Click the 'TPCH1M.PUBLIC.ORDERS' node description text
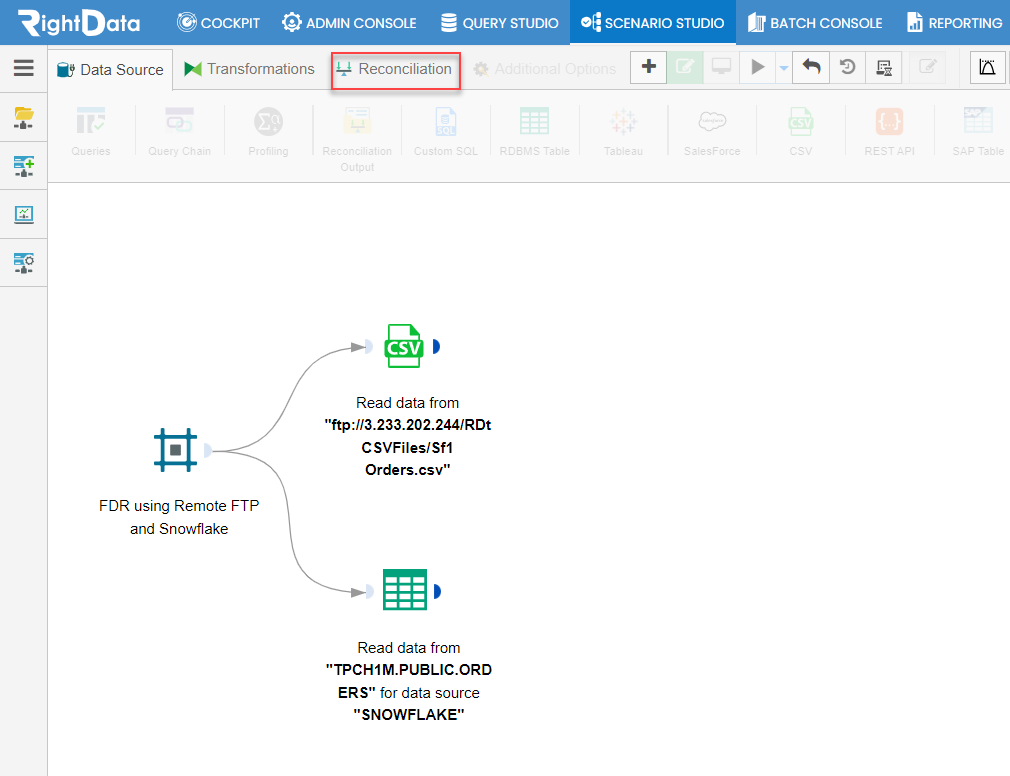 pos(408,681)
